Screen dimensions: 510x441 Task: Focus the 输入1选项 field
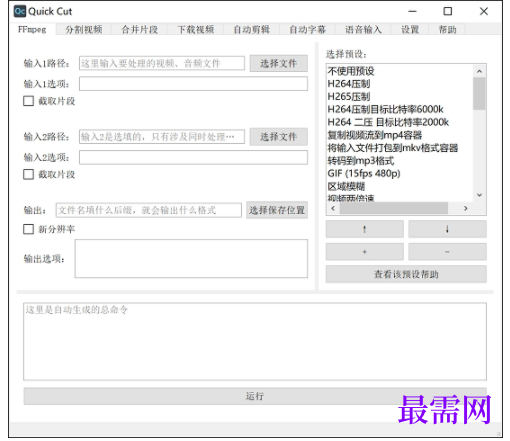(x=193, y=84)
